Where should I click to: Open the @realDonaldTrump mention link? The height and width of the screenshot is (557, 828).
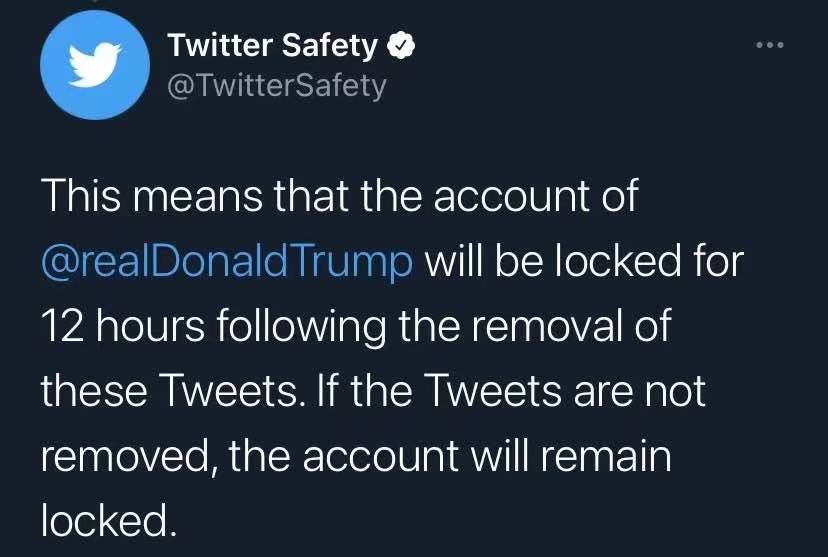(x=227, y=261)
